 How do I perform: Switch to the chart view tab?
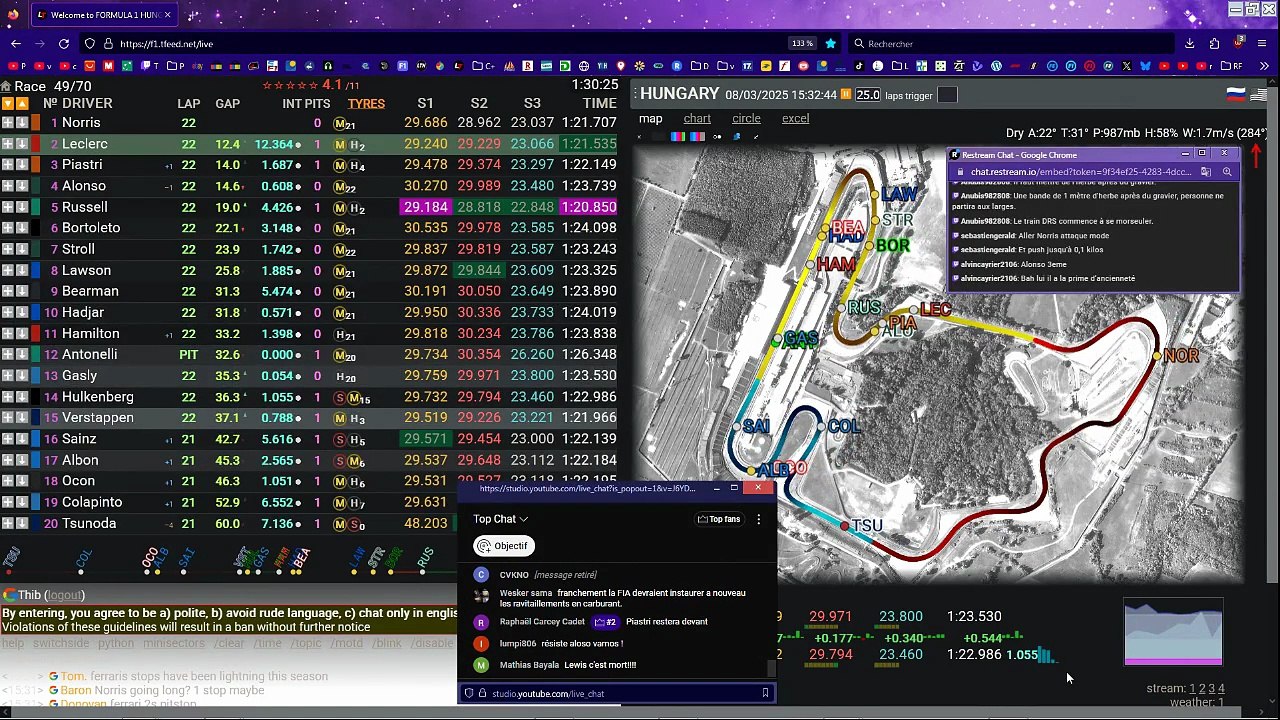point(697,118)
